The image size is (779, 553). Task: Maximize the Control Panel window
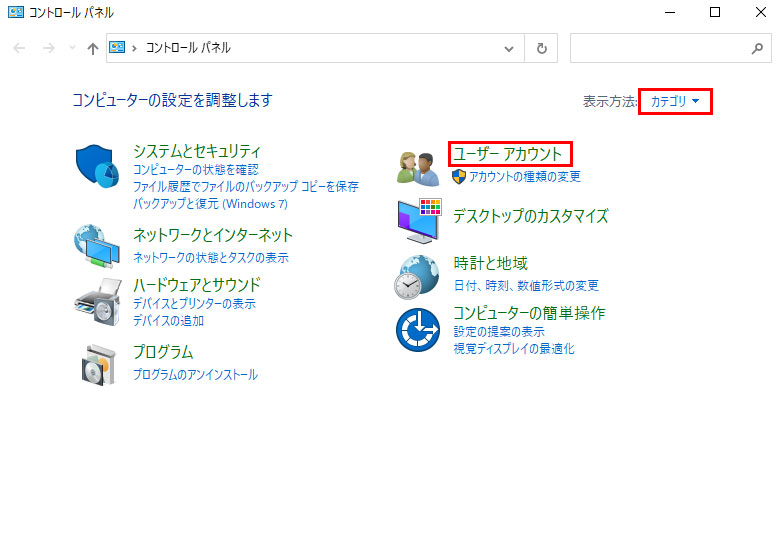(x=715, y=12)
